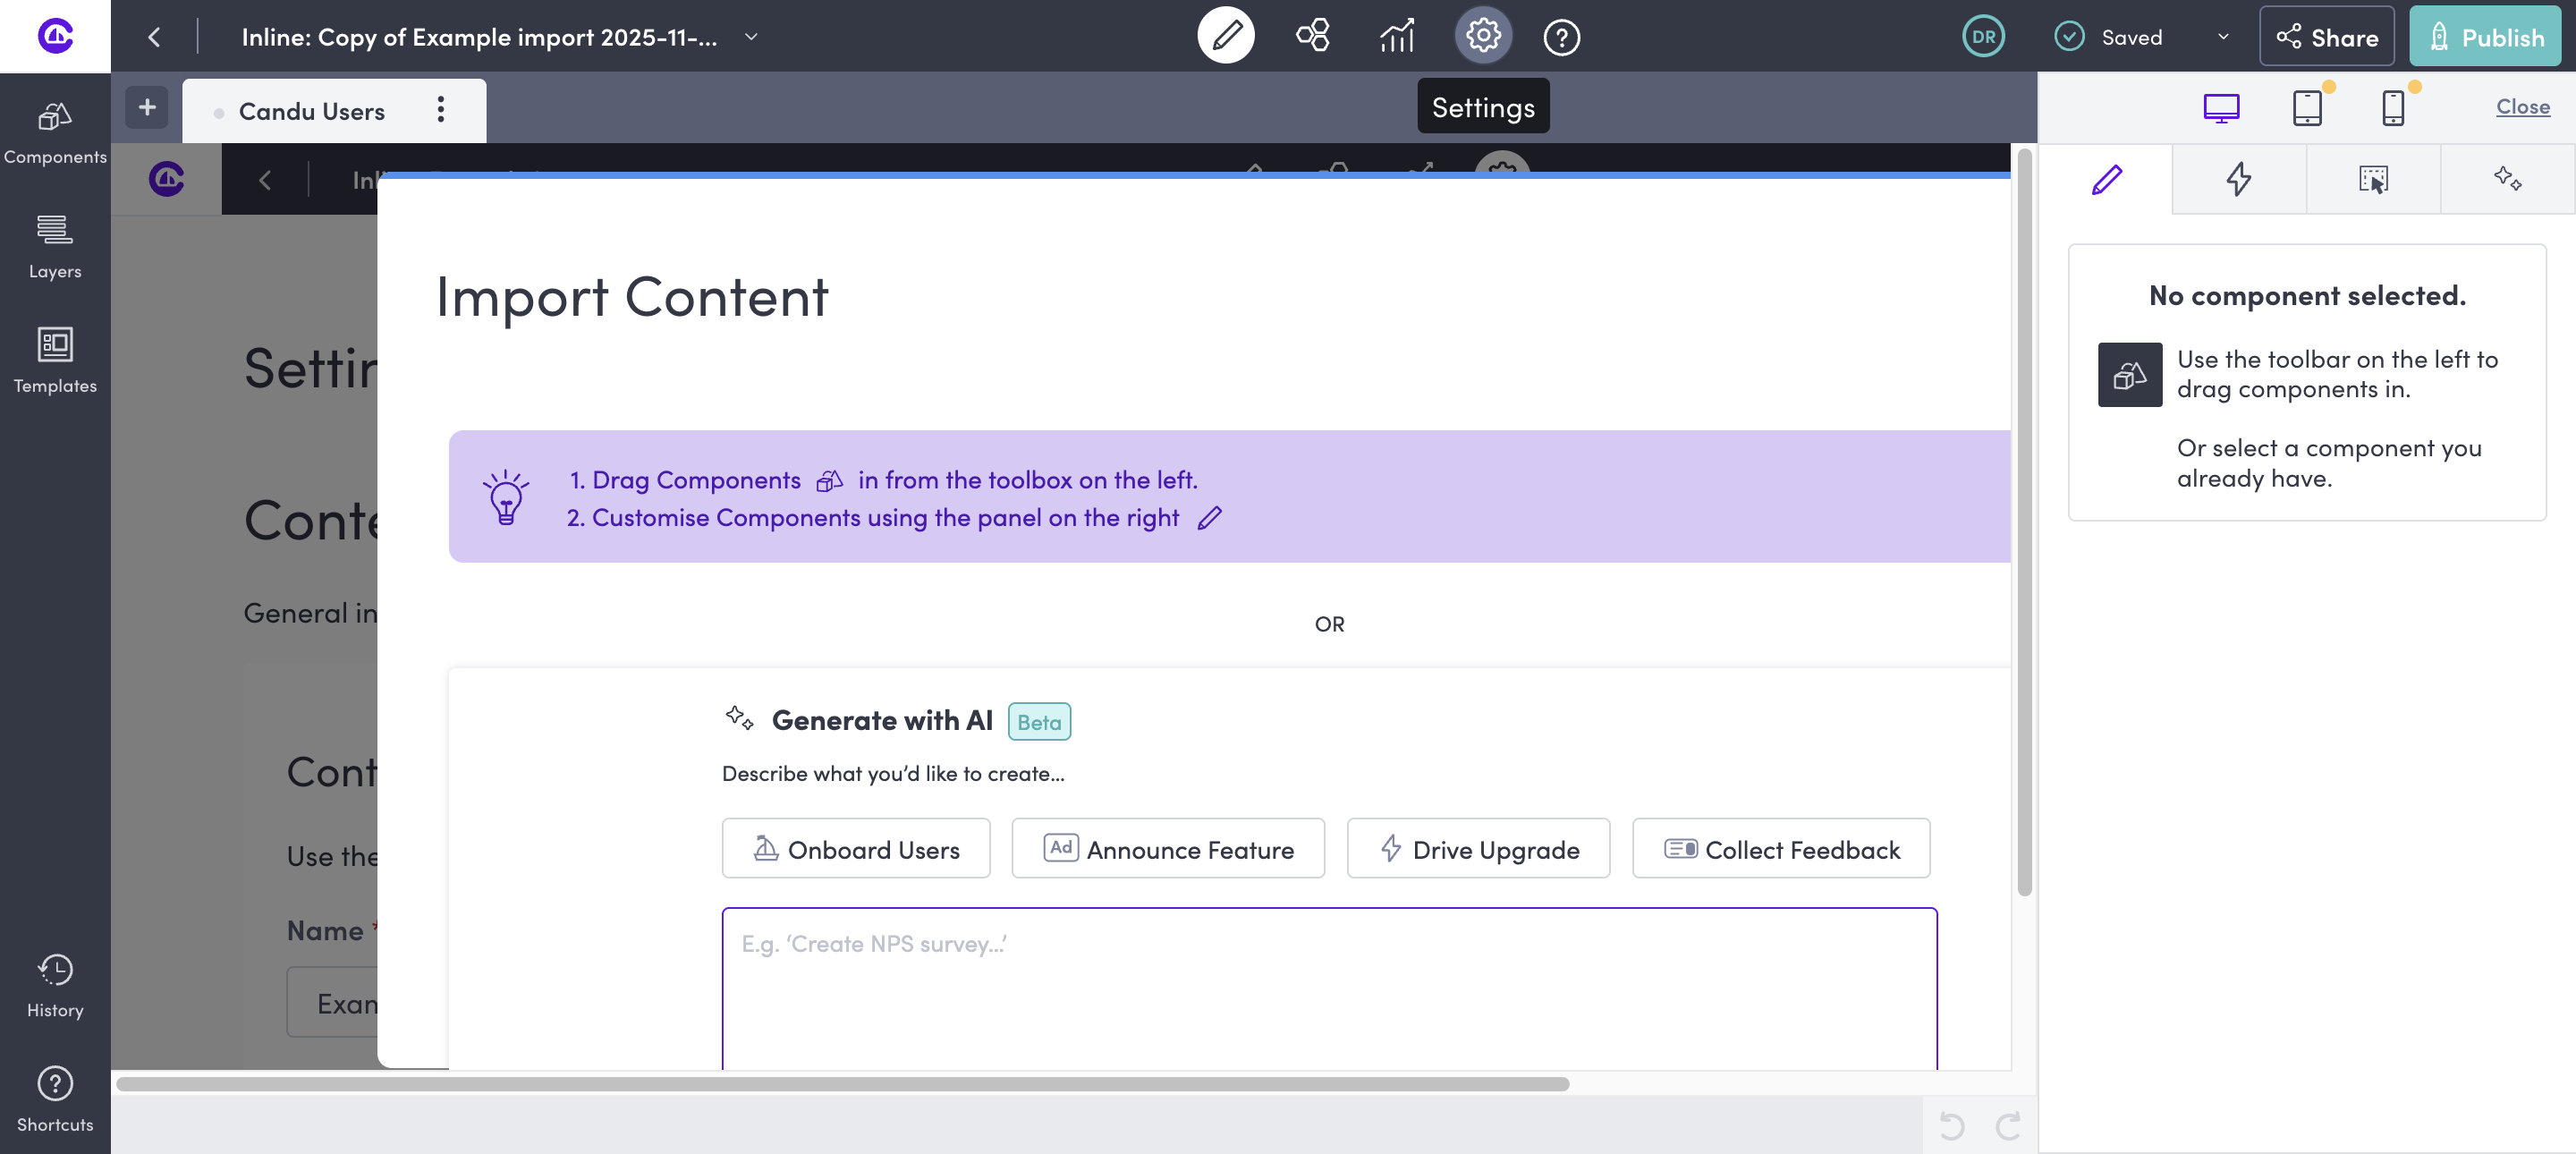The image size is (2576, 1154).
Task: Open the Analytics chart icon
Action: [1397, 37]
